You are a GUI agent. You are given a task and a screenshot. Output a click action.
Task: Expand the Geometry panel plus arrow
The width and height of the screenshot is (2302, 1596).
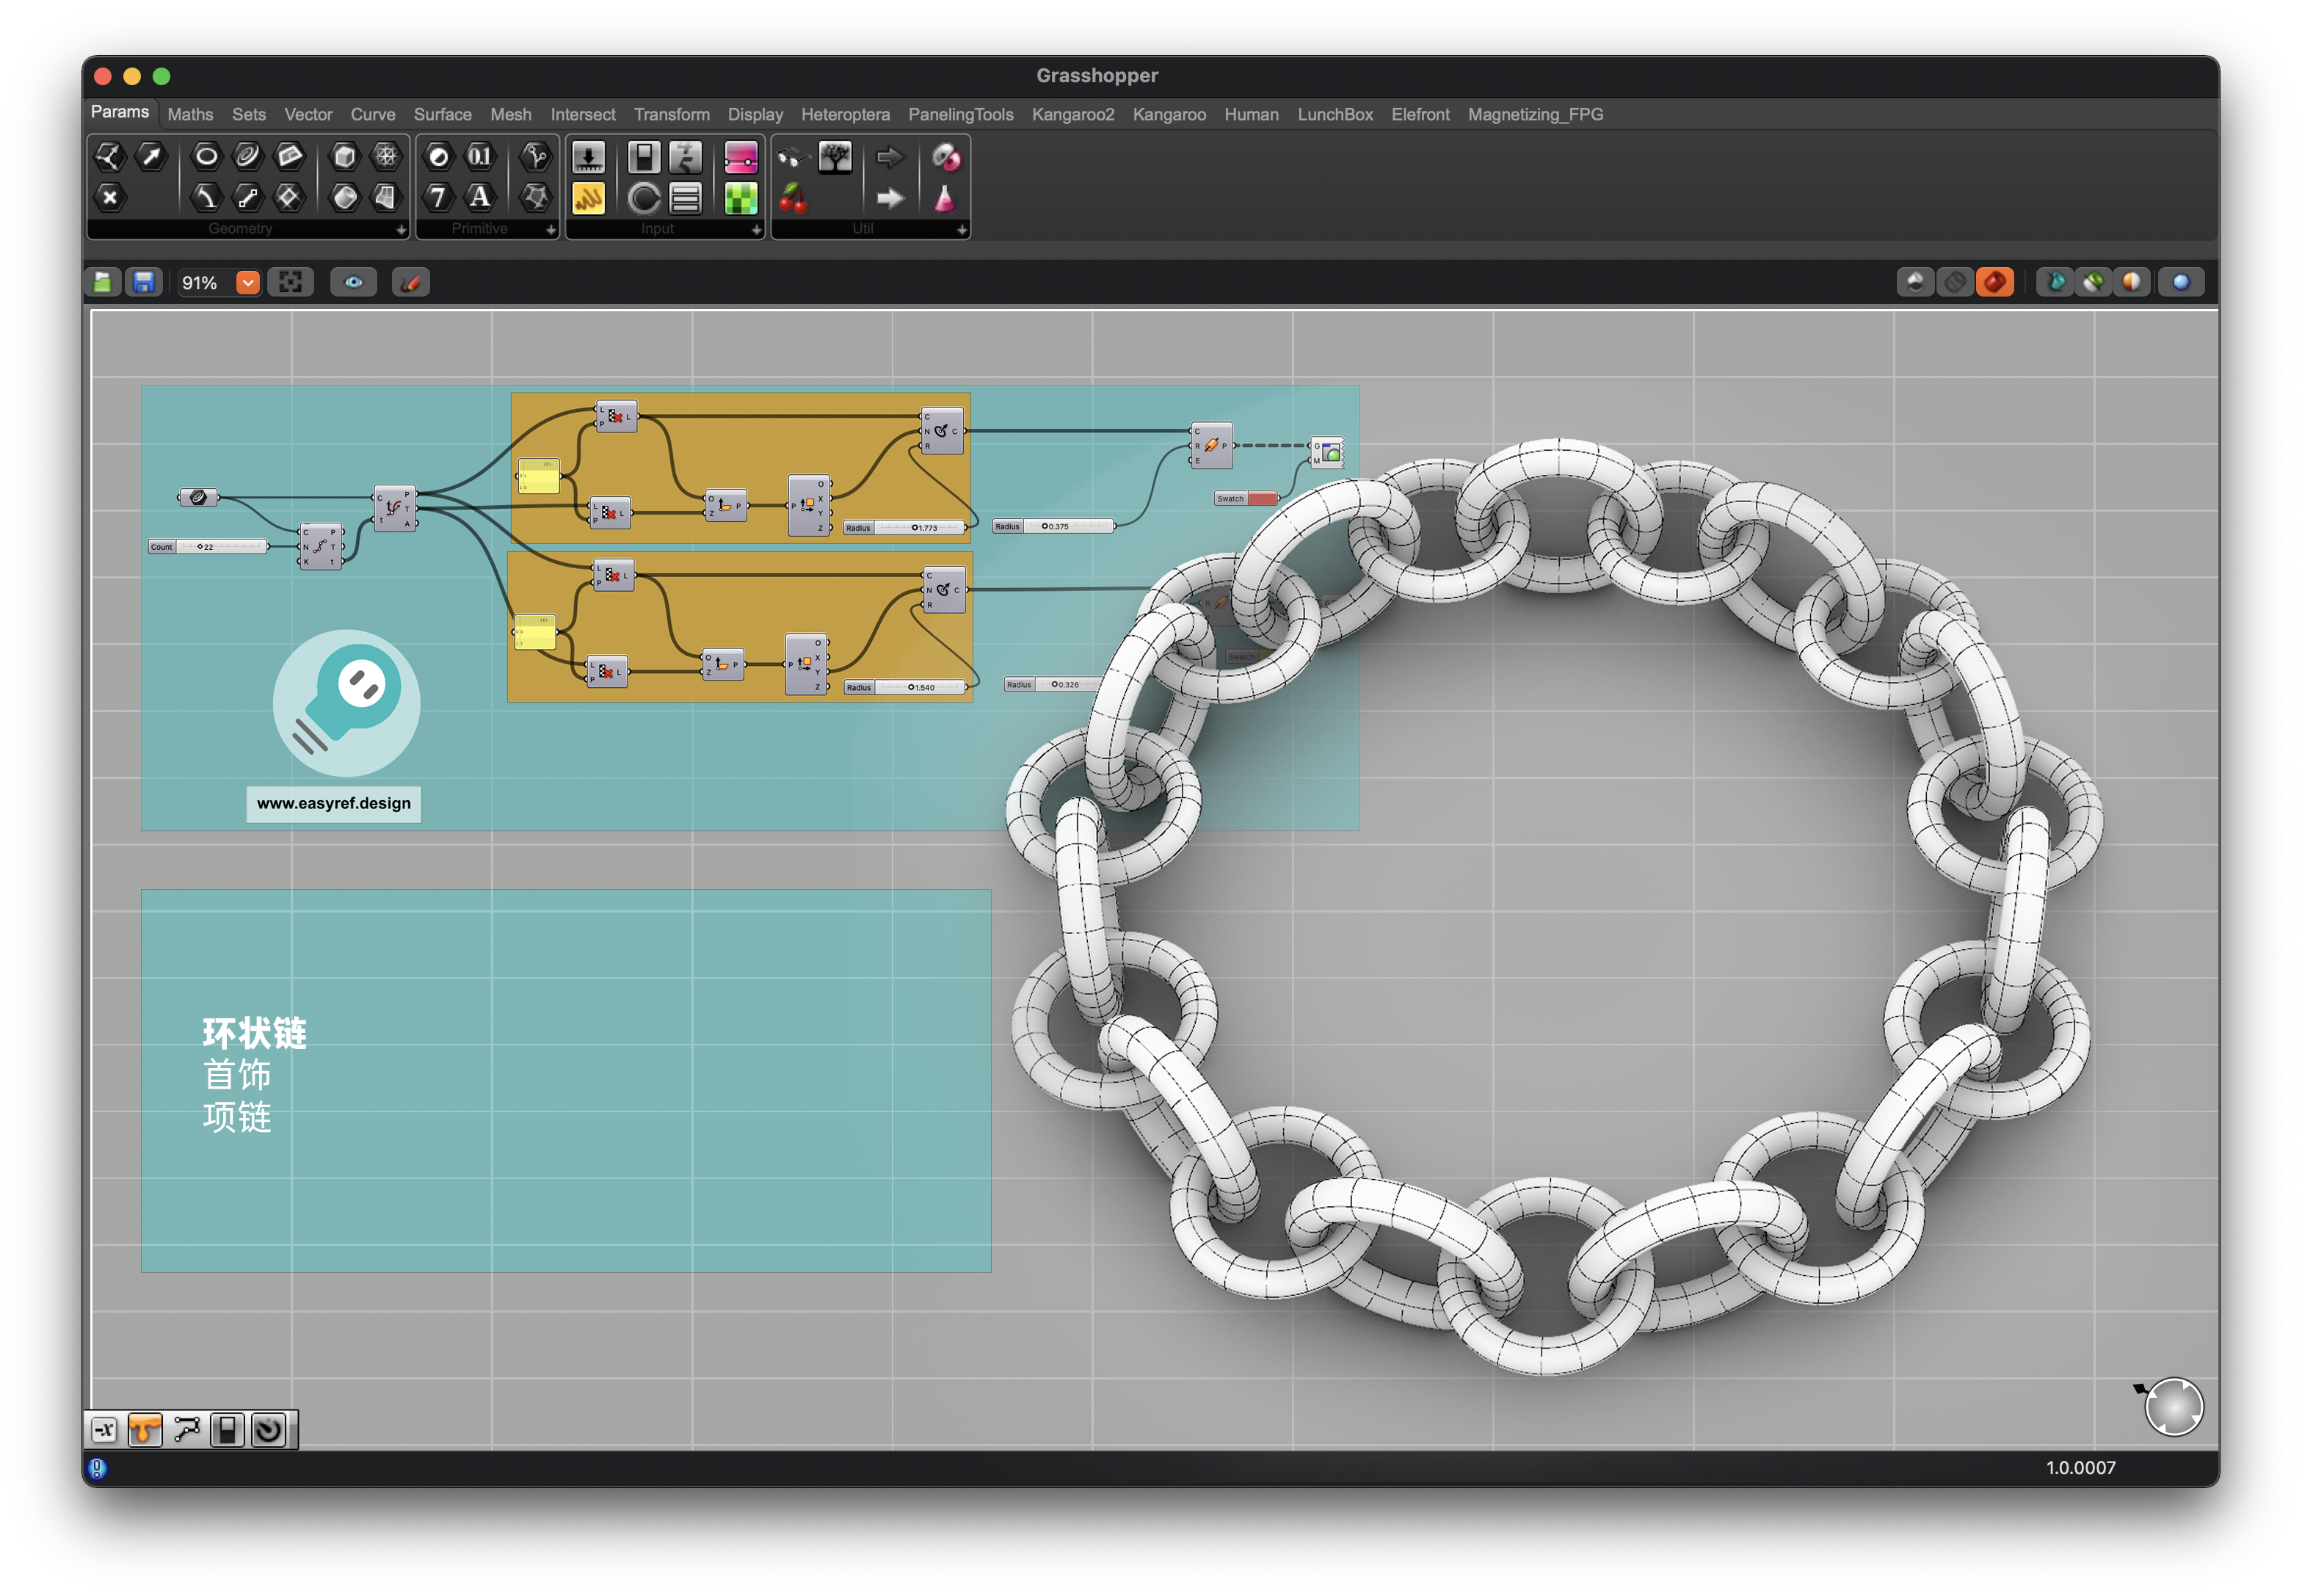click(401, 230)
